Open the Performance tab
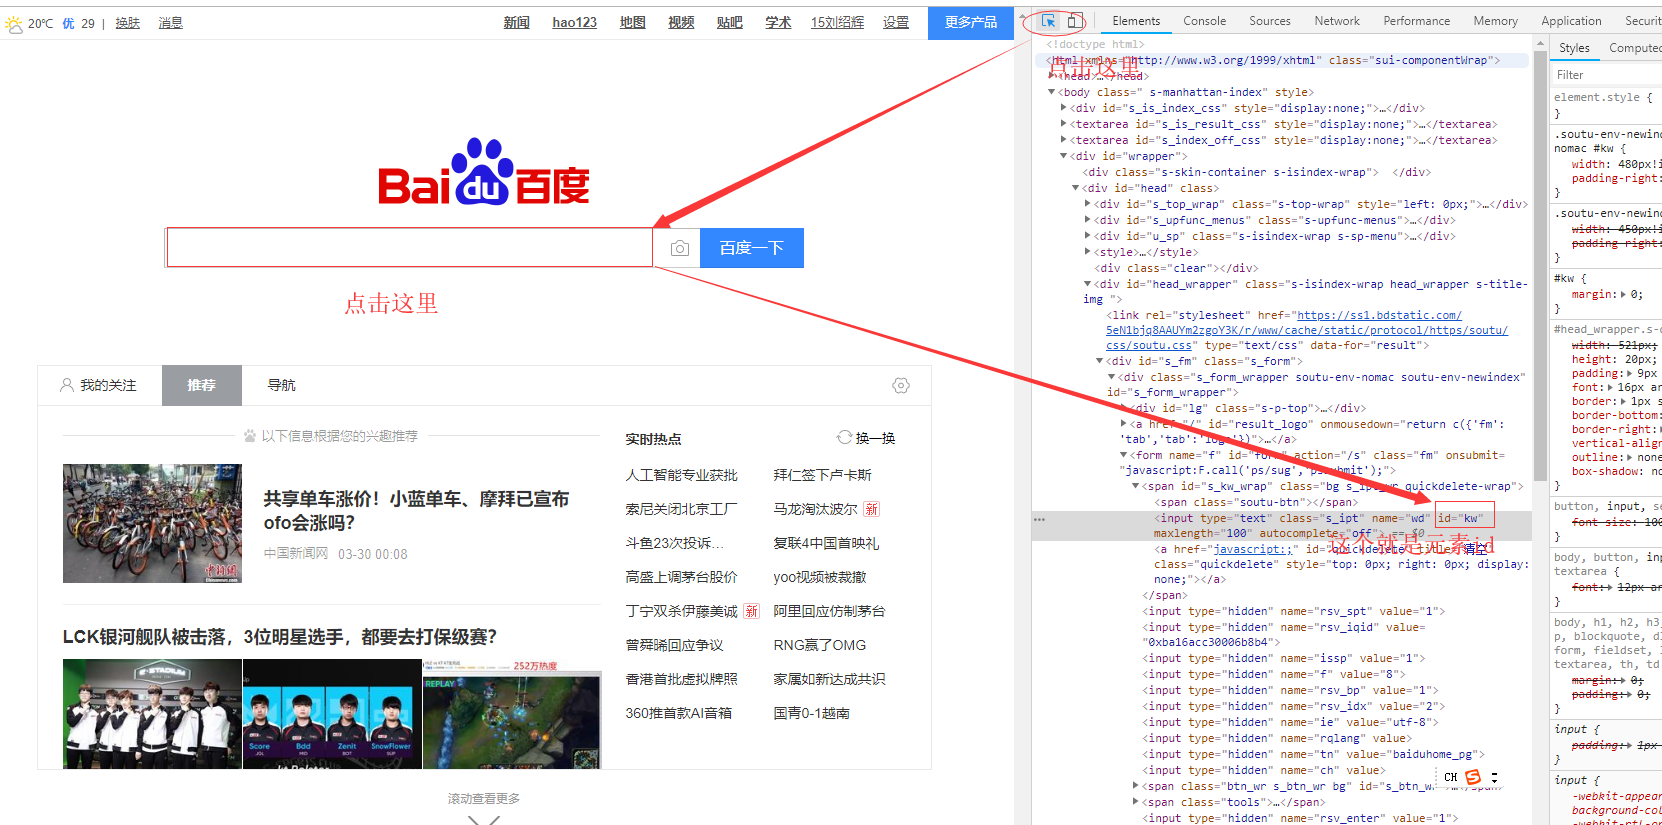Viewport: 1662px width, 825px height. click(x=1416, y=21)
